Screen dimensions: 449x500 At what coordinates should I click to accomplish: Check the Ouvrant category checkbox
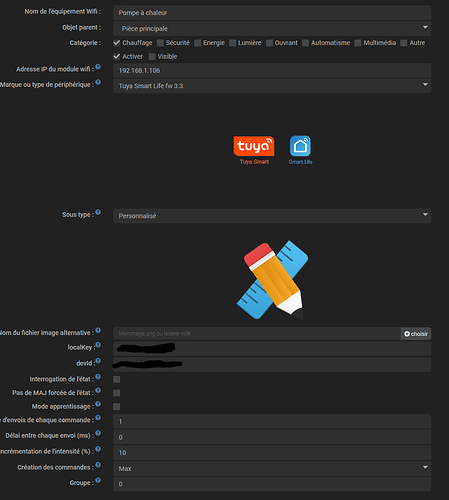(269, 43)
